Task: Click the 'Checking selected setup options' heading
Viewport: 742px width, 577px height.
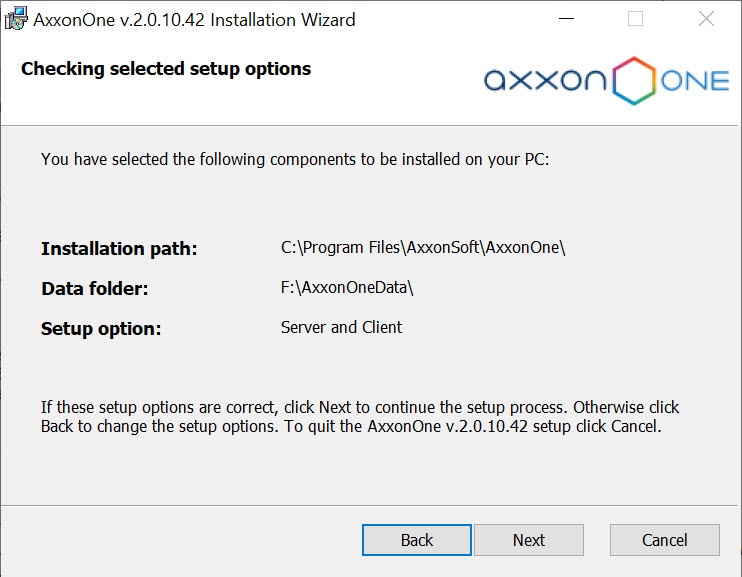Action: 166,69
